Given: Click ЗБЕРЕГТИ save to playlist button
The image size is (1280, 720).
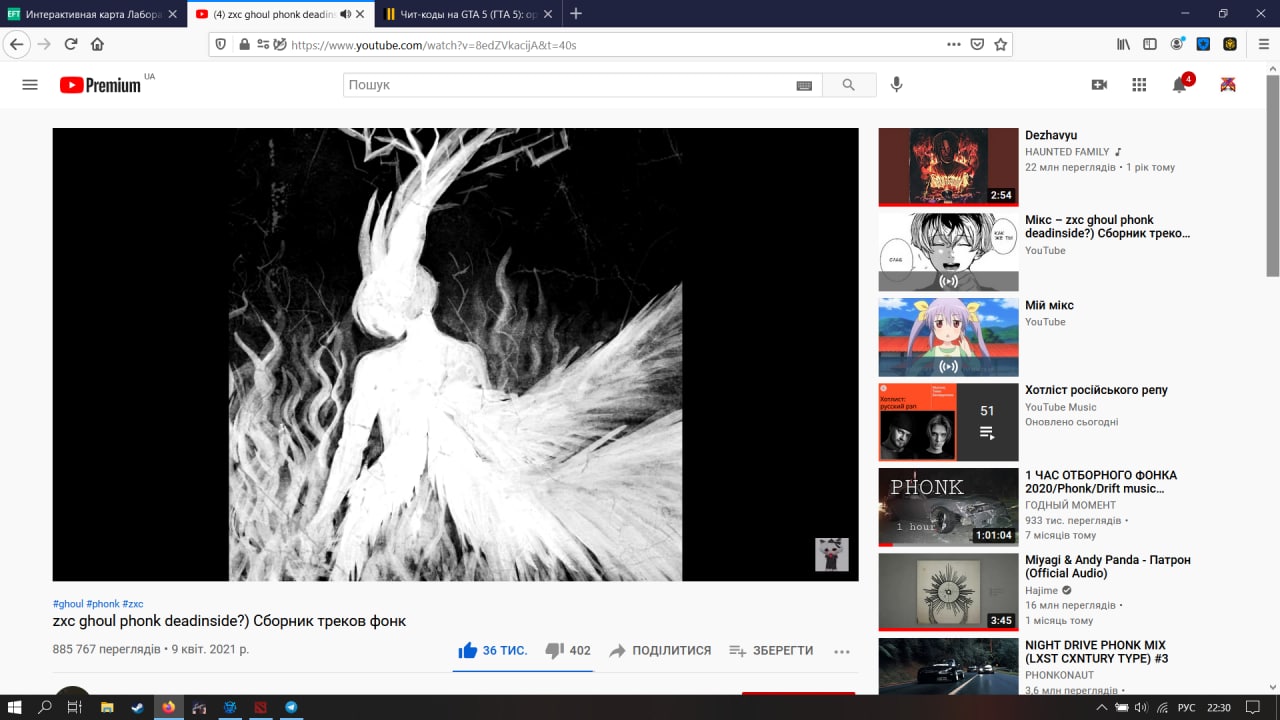Looking at the screenshot, I should pos(771,650).
